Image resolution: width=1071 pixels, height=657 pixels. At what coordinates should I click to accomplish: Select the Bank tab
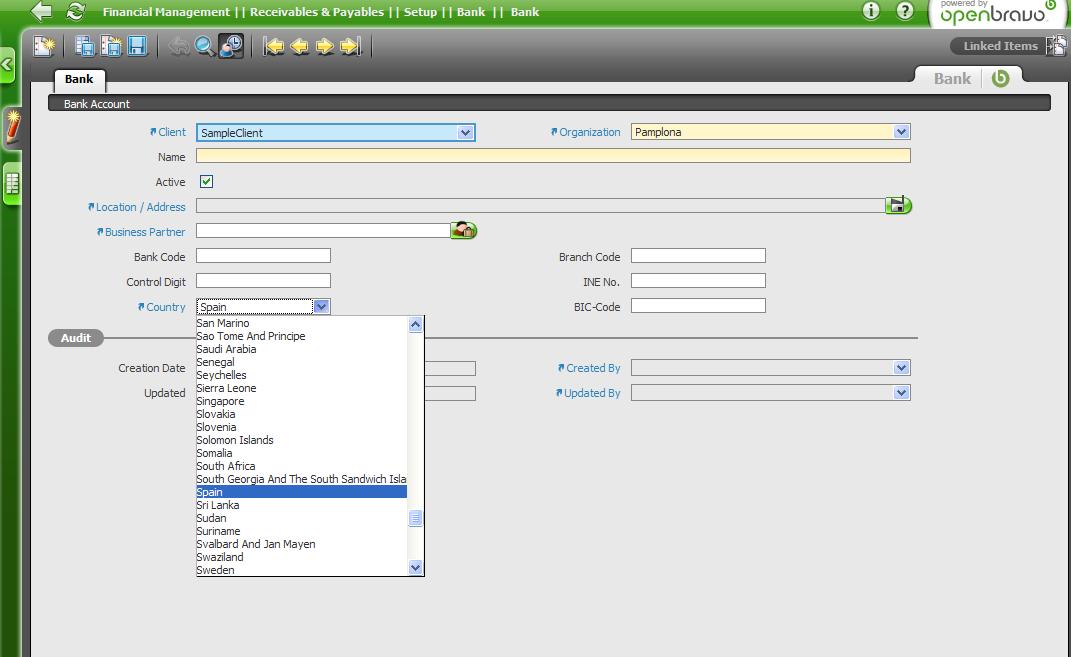pyautogui.click(x=79, y=80)
